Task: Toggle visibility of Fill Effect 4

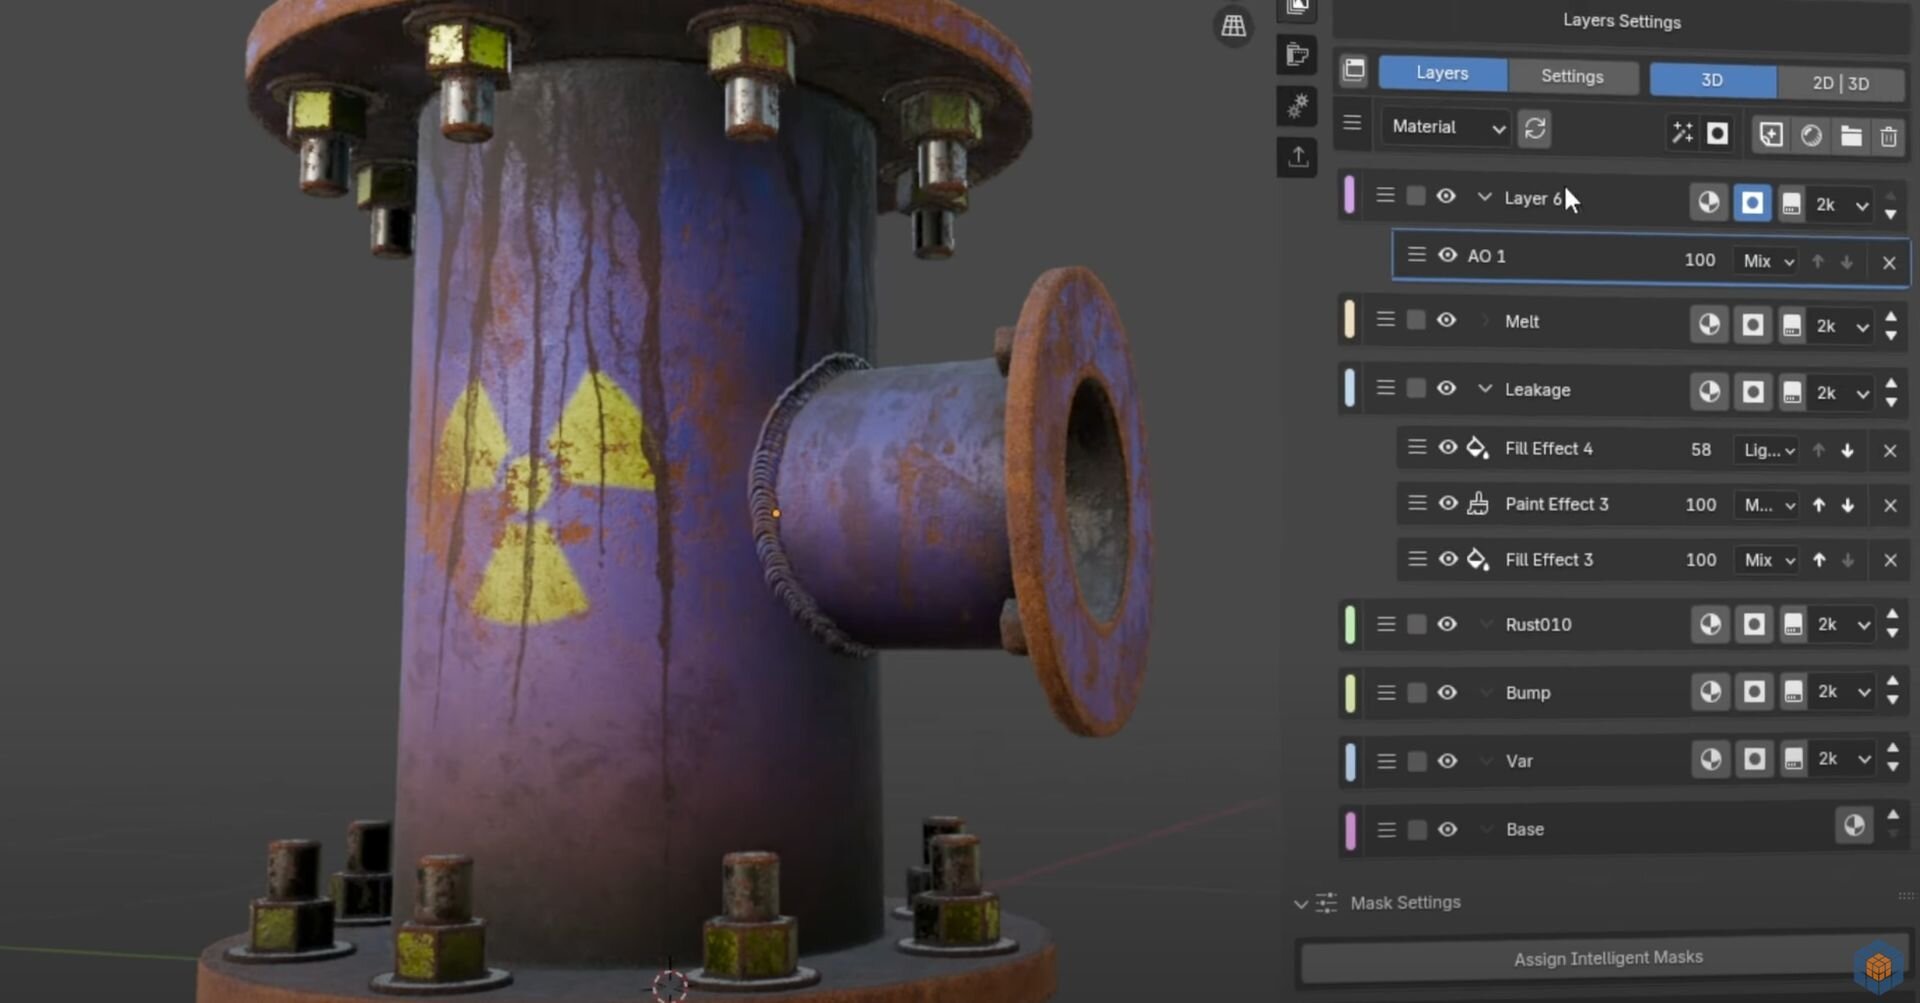Action: (1447, 447)
